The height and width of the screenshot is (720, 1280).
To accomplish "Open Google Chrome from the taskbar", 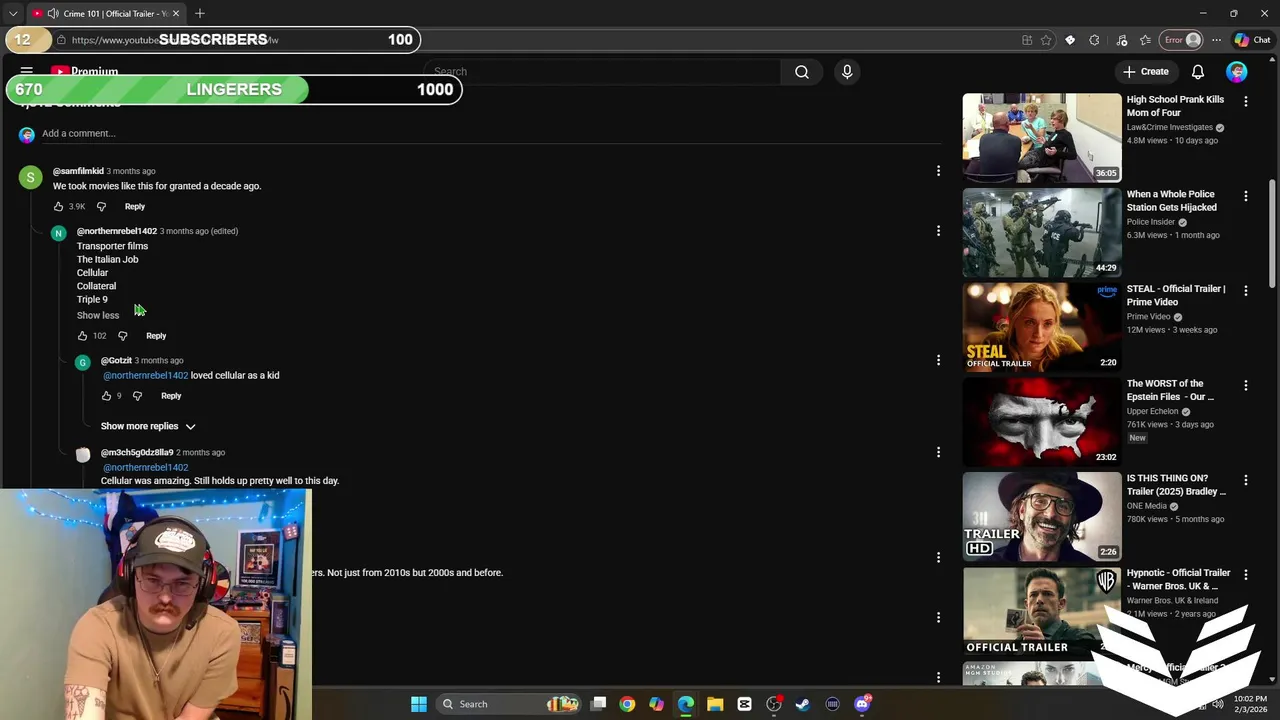I will (627, 704).
